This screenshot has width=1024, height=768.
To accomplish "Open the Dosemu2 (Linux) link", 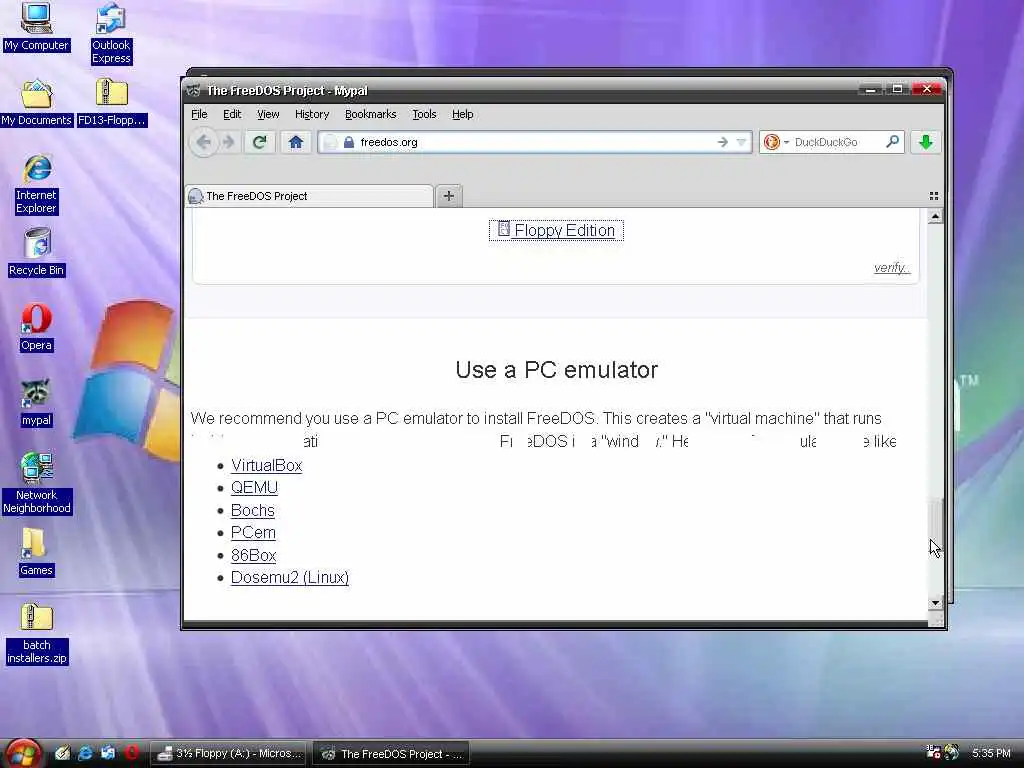I will pyautogui.click(x=290, y=578).
